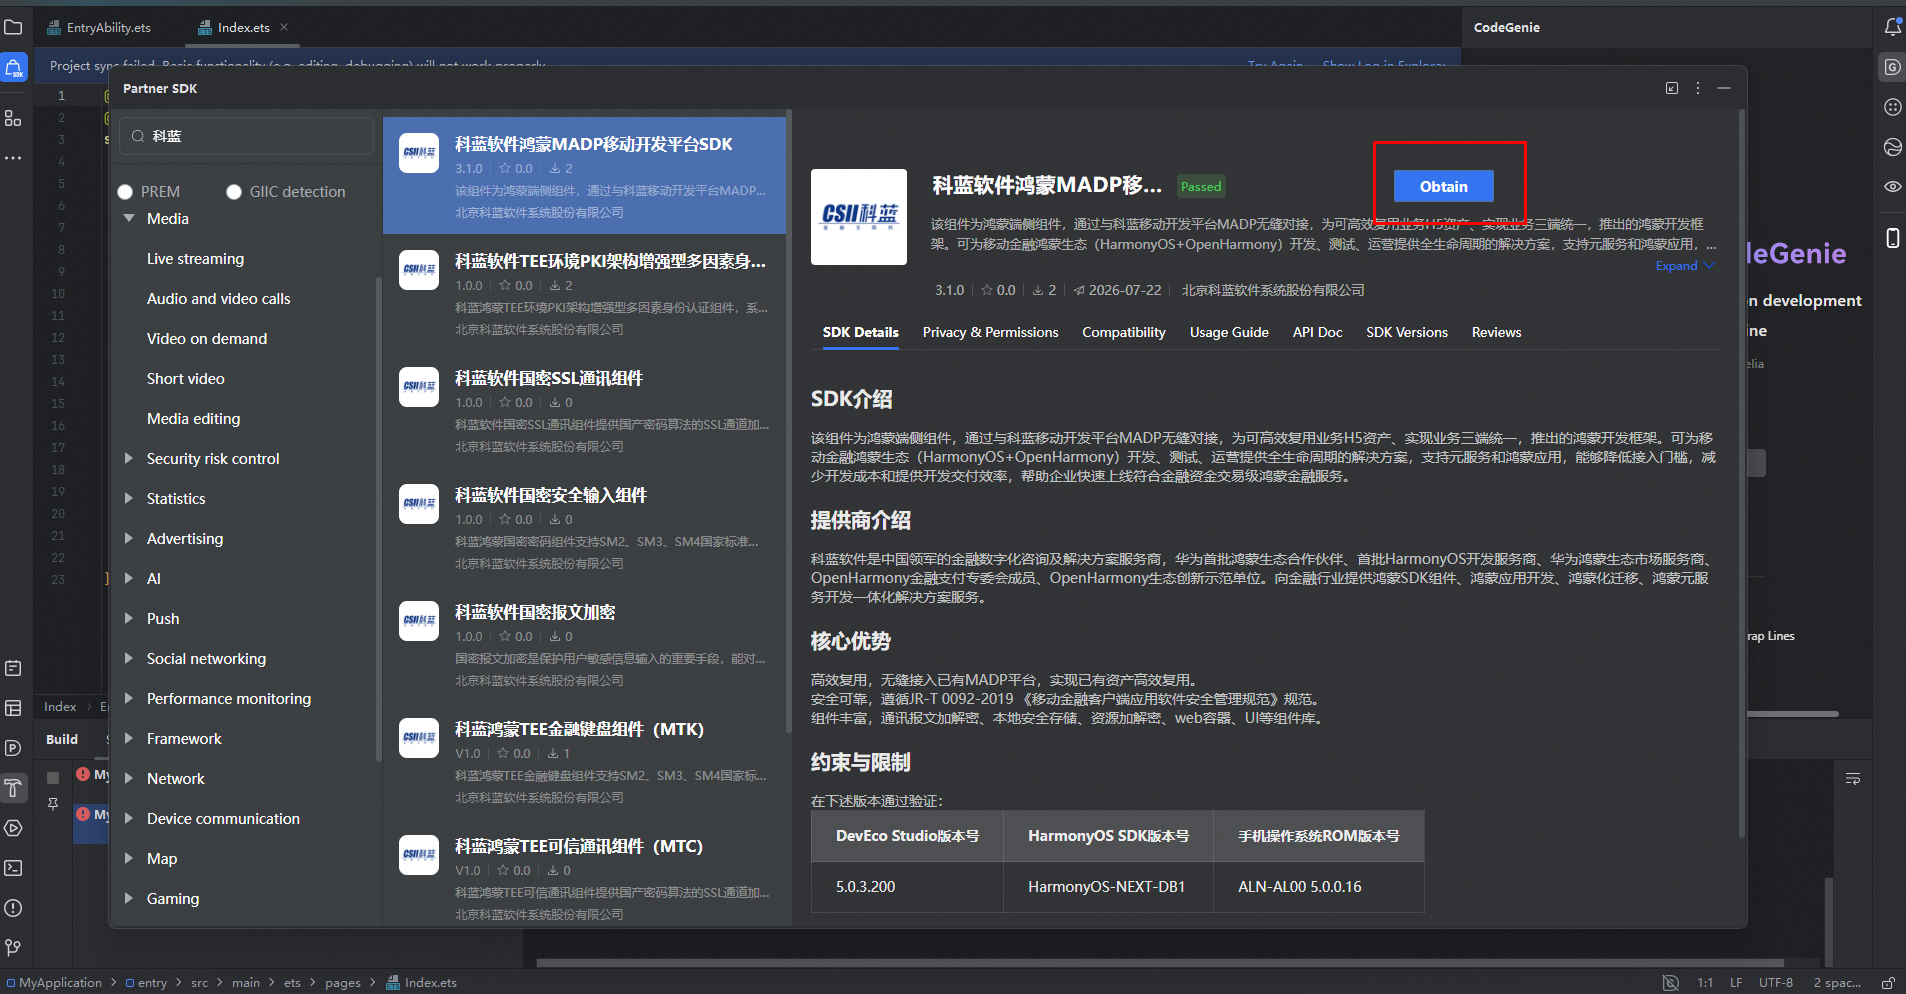The image size is (1906, 994).
Task: Click LF line separator in status bar
Action: (1736, 983)
